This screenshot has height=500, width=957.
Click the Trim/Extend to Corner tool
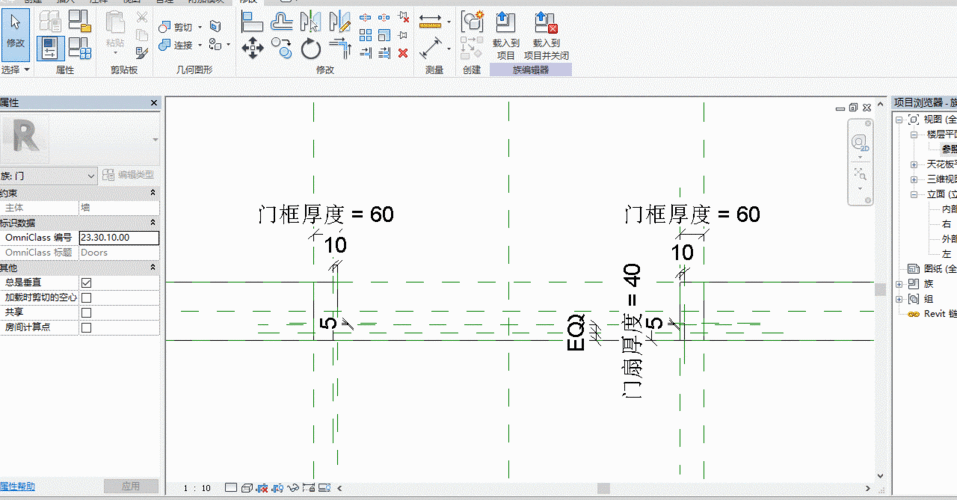pyautogui.click(x=340, y=48)
